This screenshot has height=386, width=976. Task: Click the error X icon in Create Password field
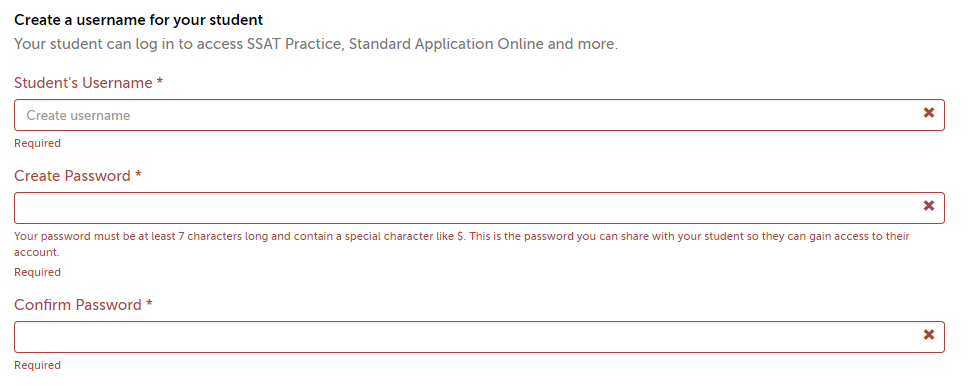coord(929,205)
